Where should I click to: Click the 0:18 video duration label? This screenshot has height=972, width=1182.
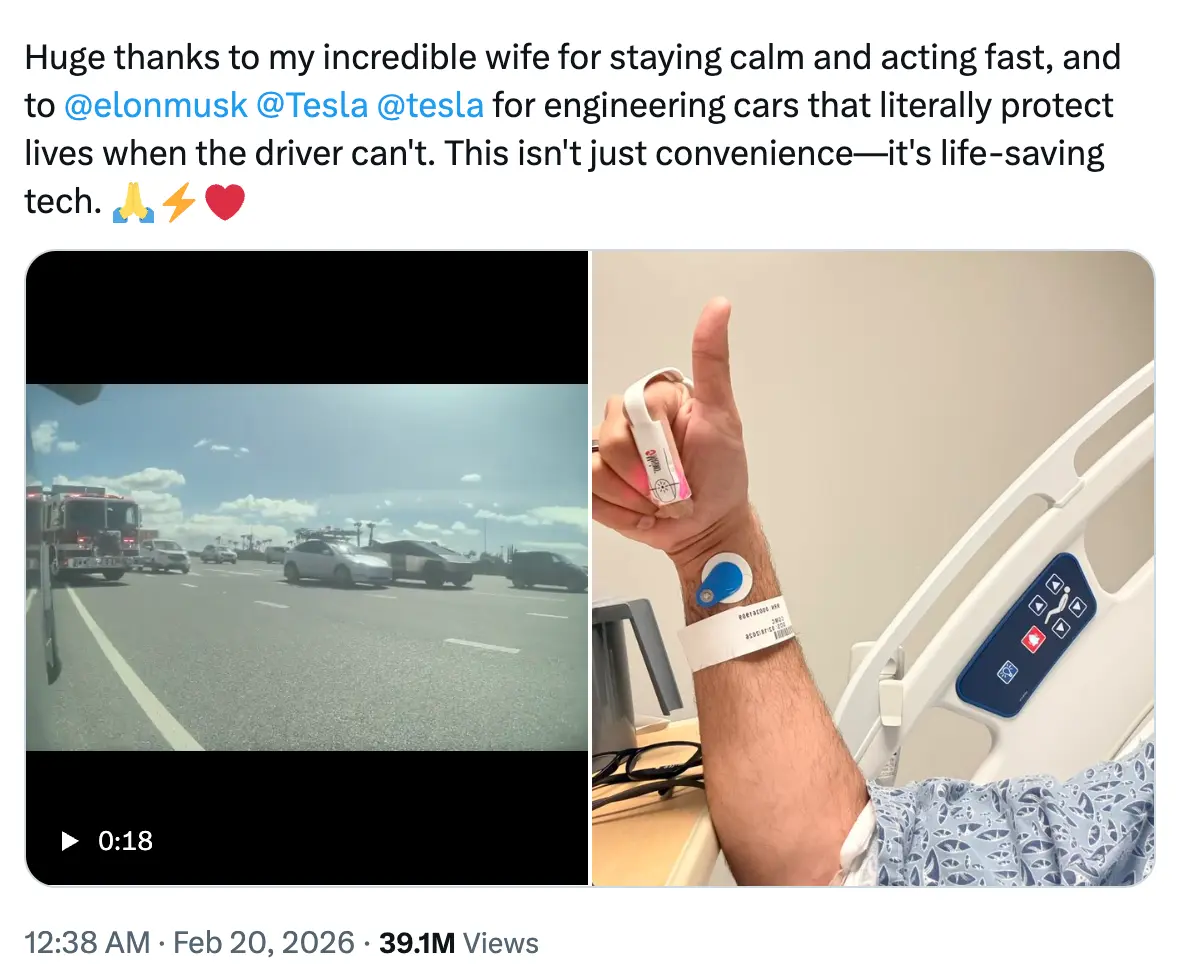click(x=126, y=841)
